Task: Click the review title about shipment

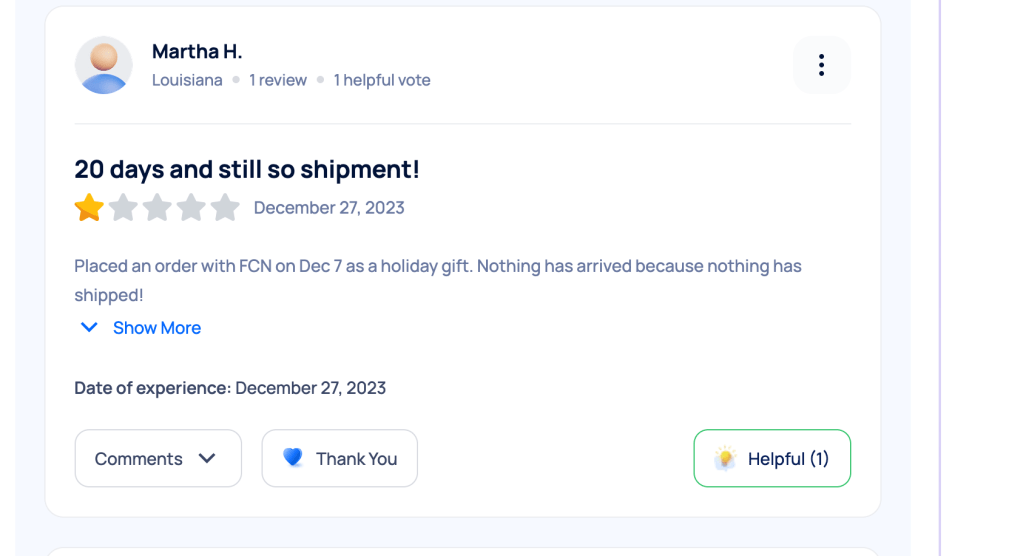Action: (x=247, y=169)
